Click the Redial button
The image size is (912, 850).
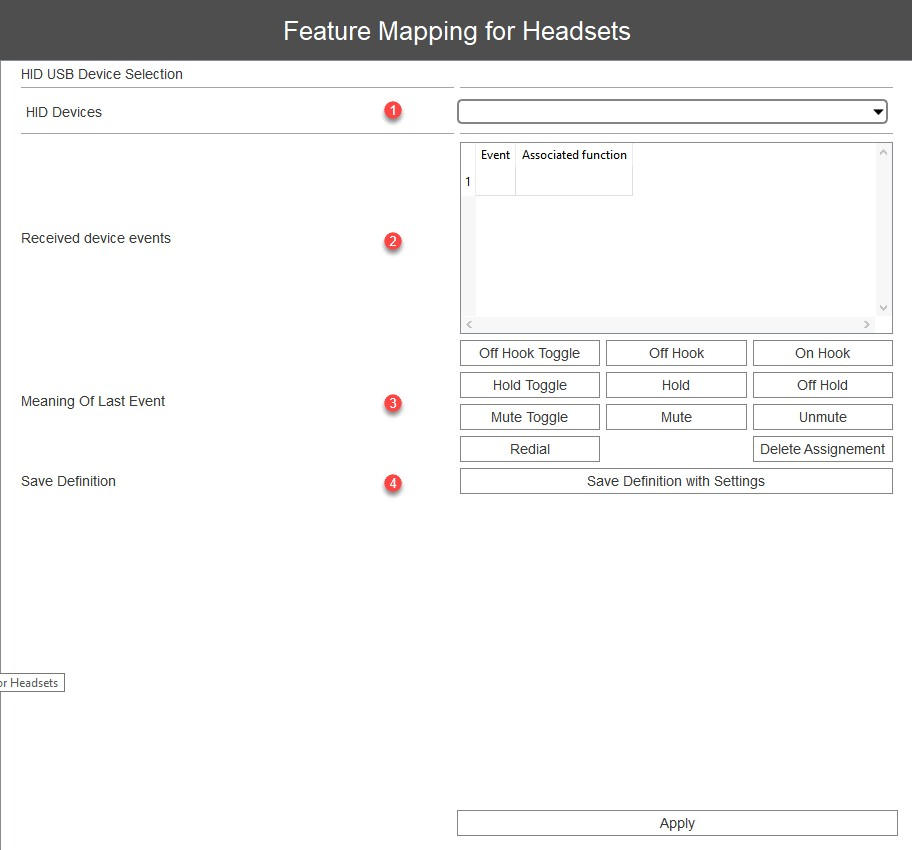[529, 449]
